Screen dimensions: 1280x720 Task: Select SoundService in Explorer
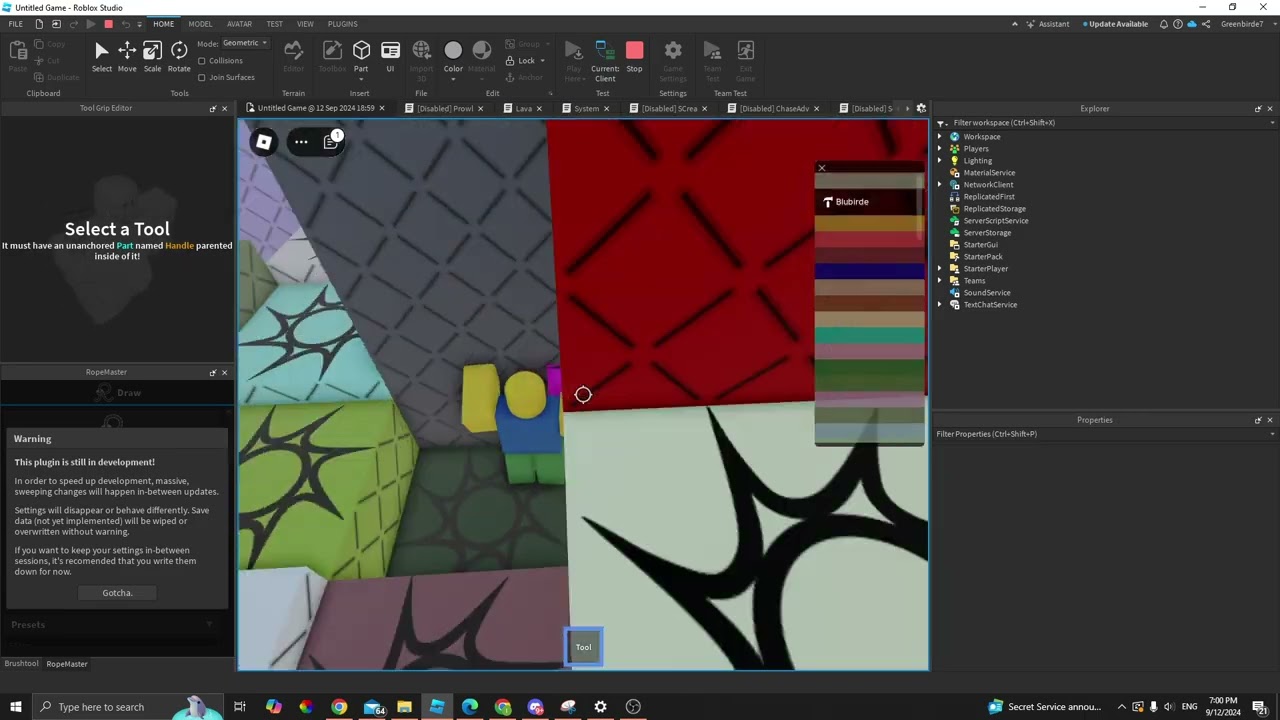tap(987, 293)
